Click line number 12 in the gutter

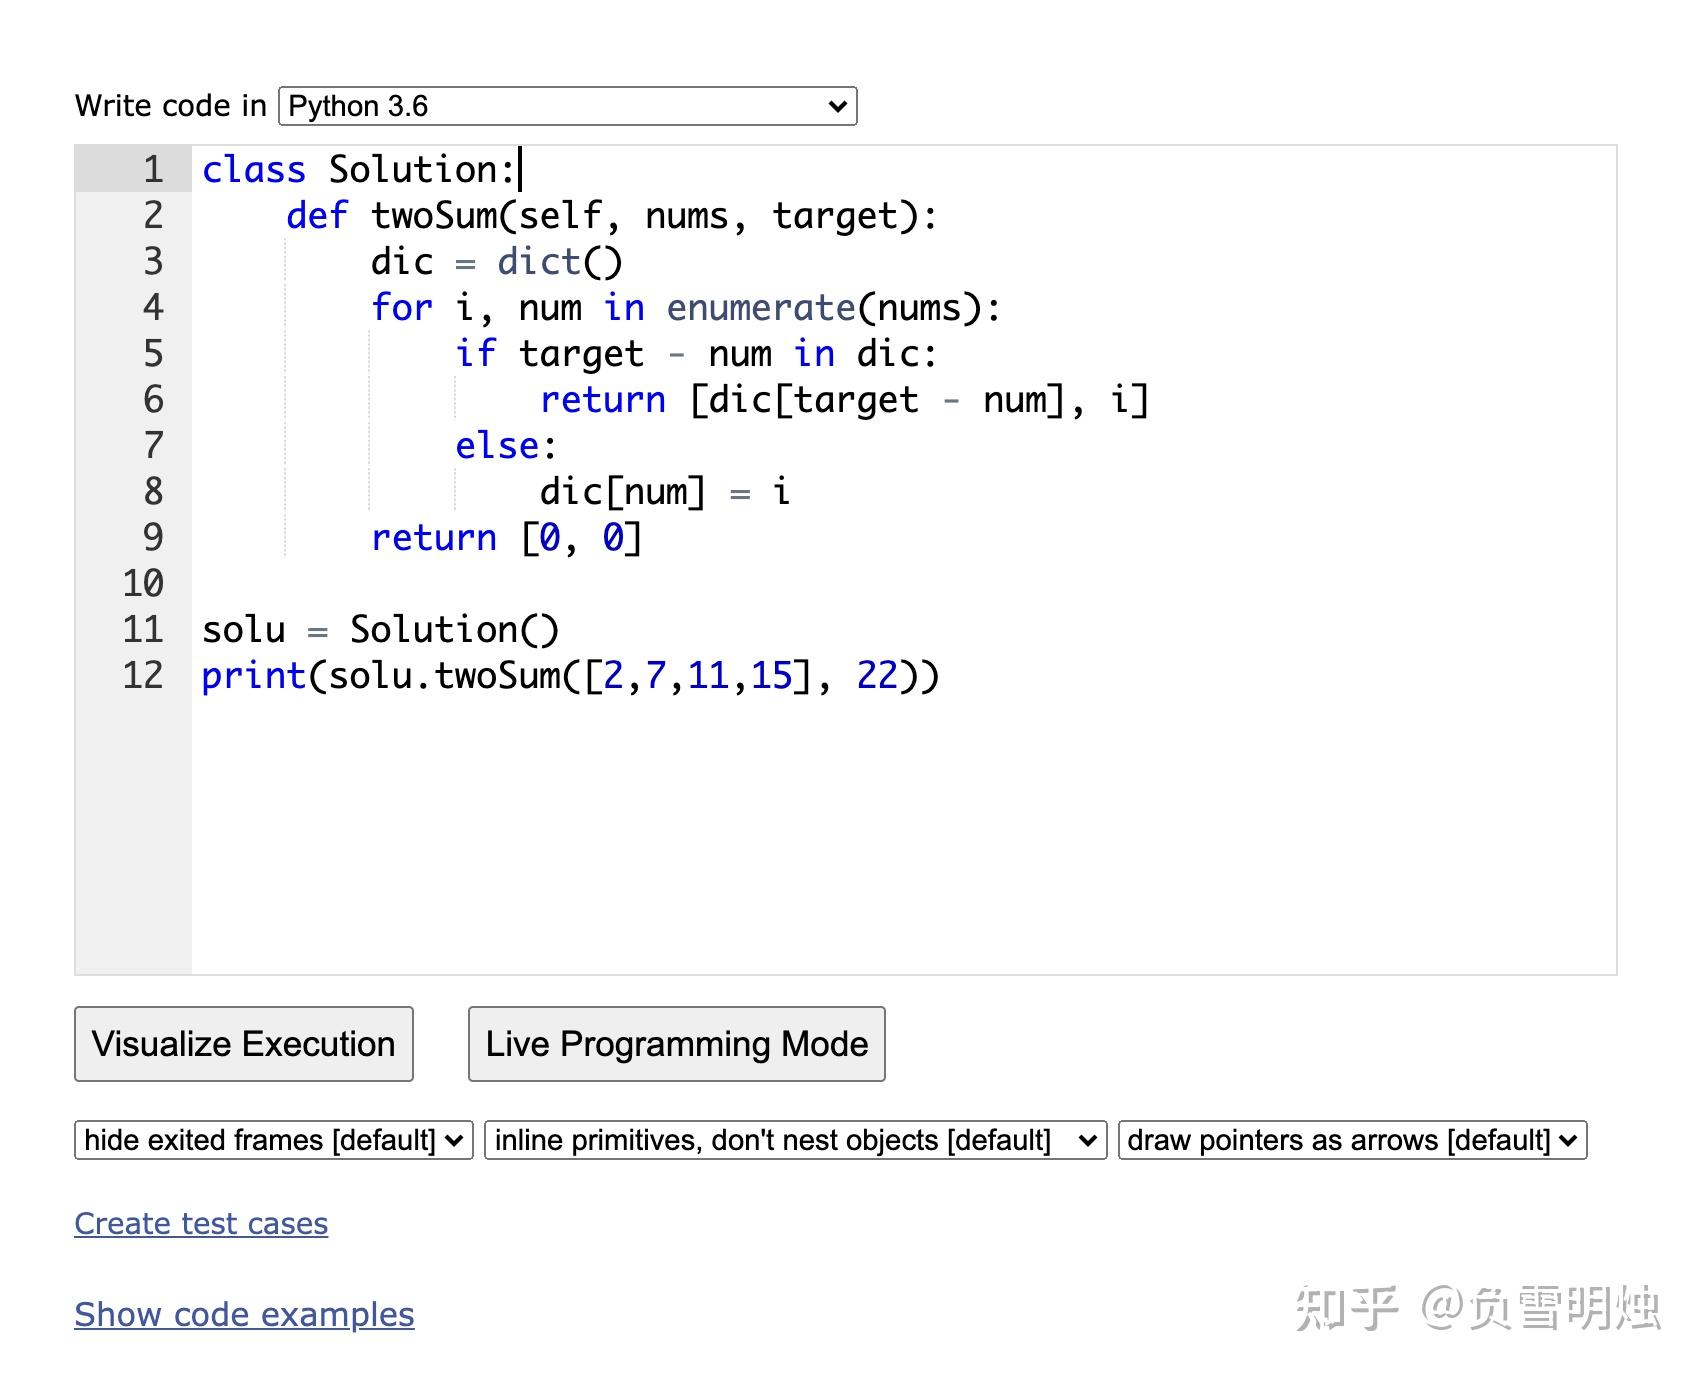(x=143, y=676)
